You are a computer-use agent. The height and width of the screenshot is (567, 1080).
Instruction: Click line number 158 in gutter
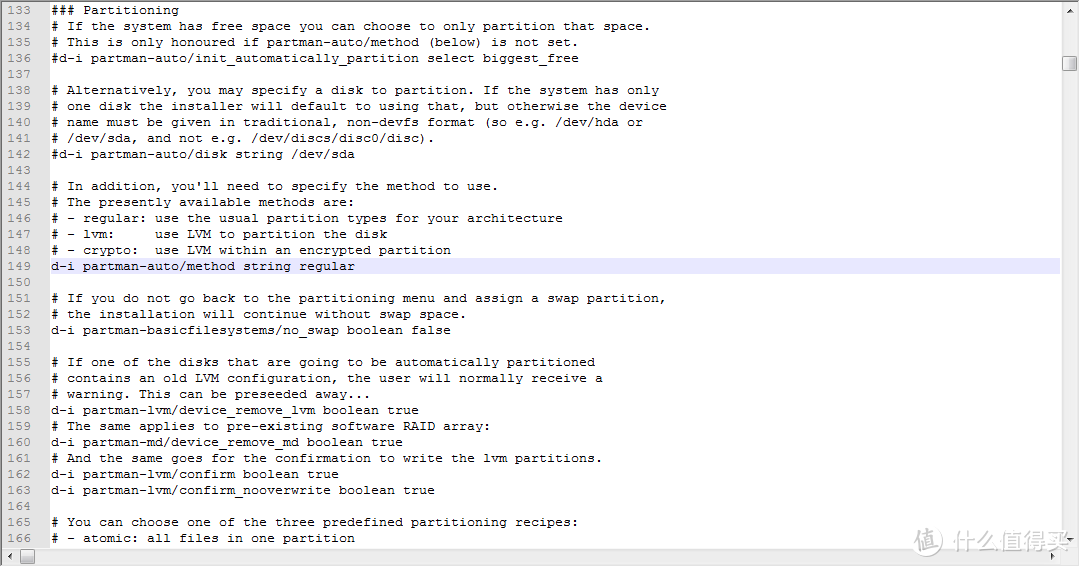click(x=19, y=410)
